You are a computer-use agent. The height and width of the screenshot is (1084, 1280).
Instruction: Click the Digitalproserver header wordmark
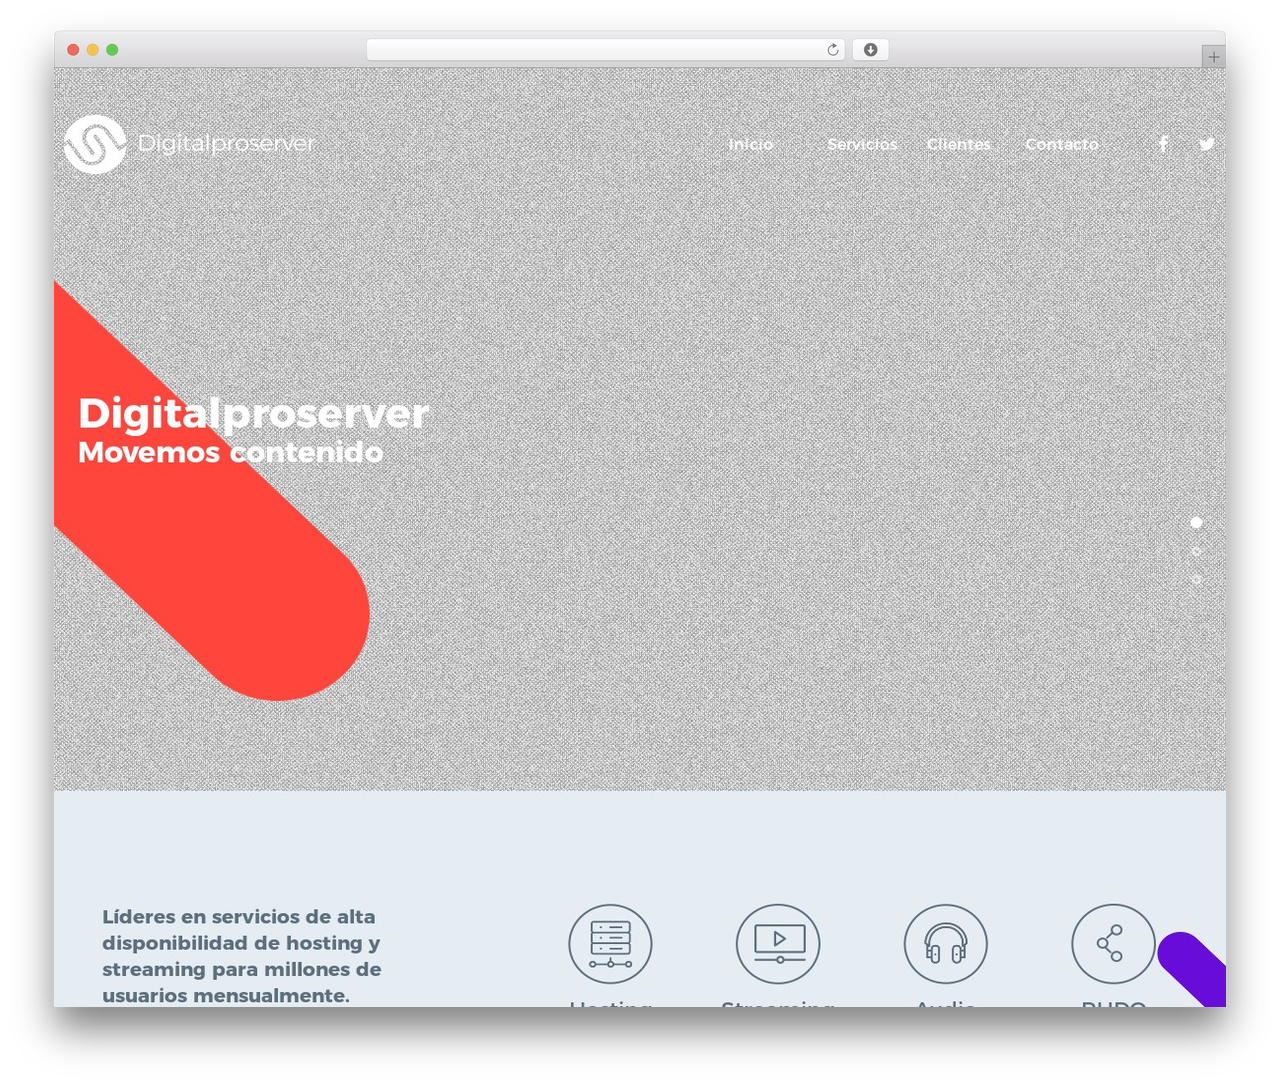tap(226, 144)
